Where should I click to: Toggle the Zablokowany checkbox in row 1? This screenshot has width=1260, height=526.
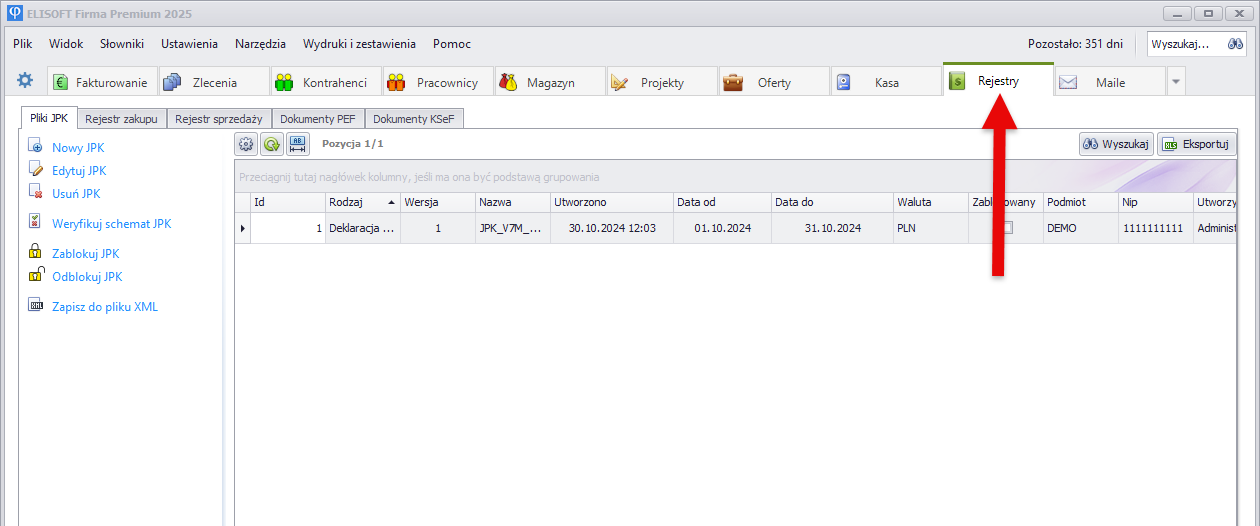pyautogui.click(x=1007, y=228)
